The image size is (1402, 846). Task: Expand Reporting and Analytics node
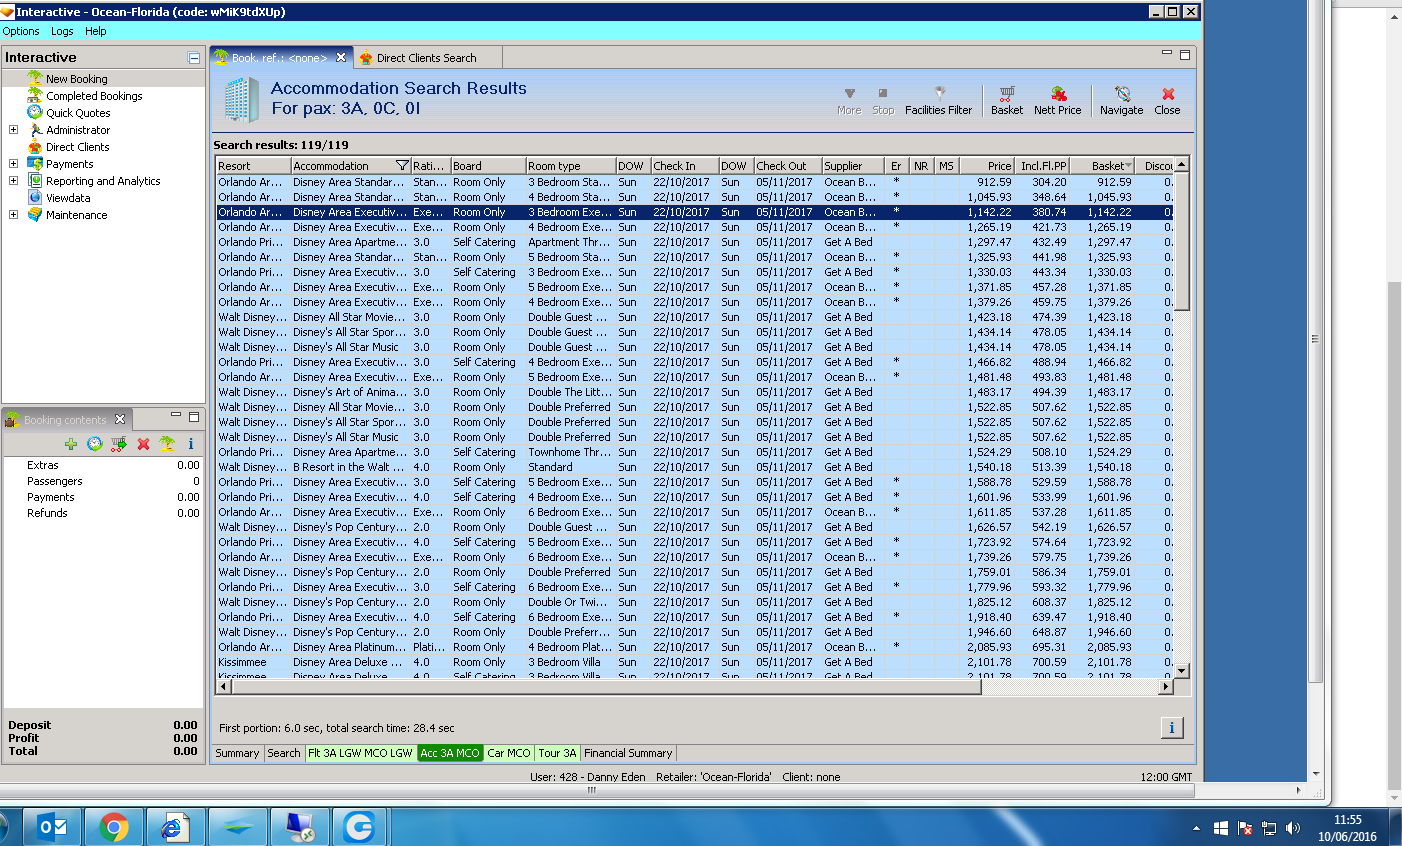(13, 181)
